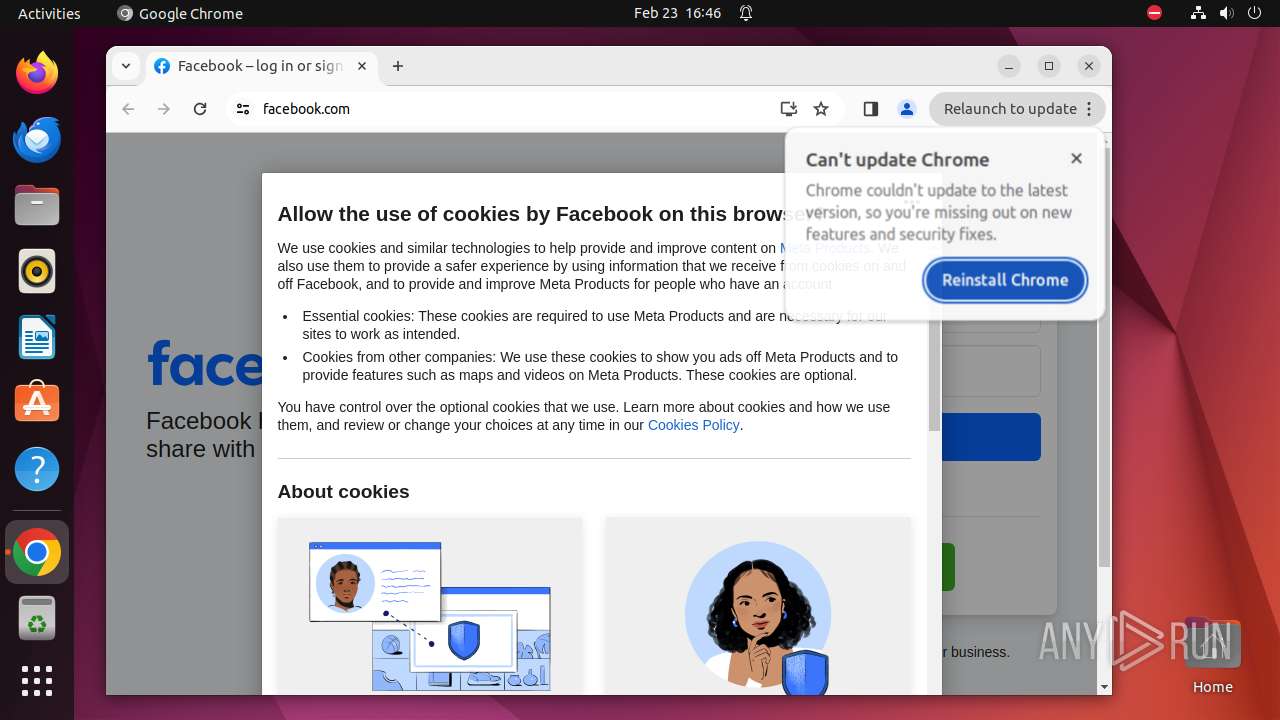Select the Google Chrome dock icon
Screen dimensions: 1280x720
click(37, 552)
